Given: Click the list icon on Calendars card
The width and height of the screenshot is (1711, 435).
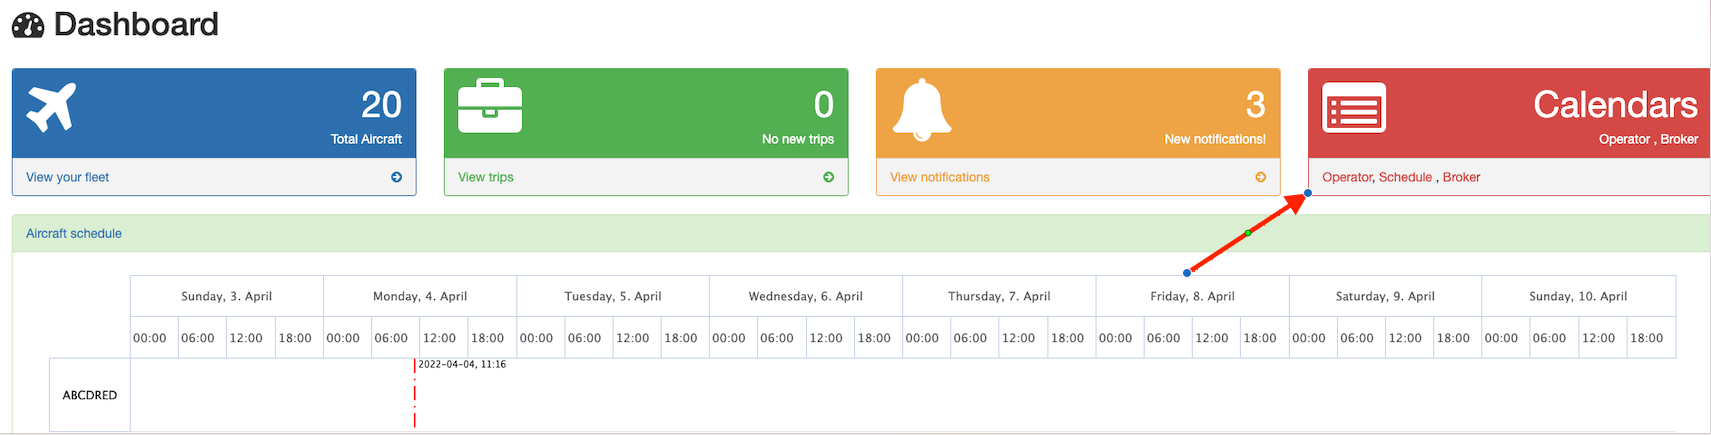Looking at the screenshot, I should coord(1354,108).
